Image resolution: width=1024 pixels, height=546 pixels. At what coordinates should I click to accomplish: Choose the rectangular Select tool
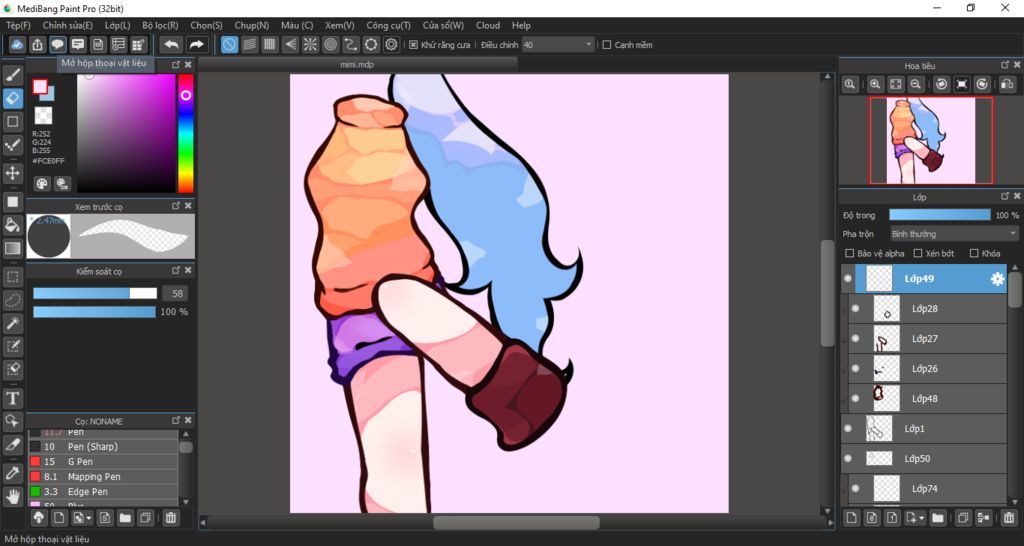[x=12, y=277]
